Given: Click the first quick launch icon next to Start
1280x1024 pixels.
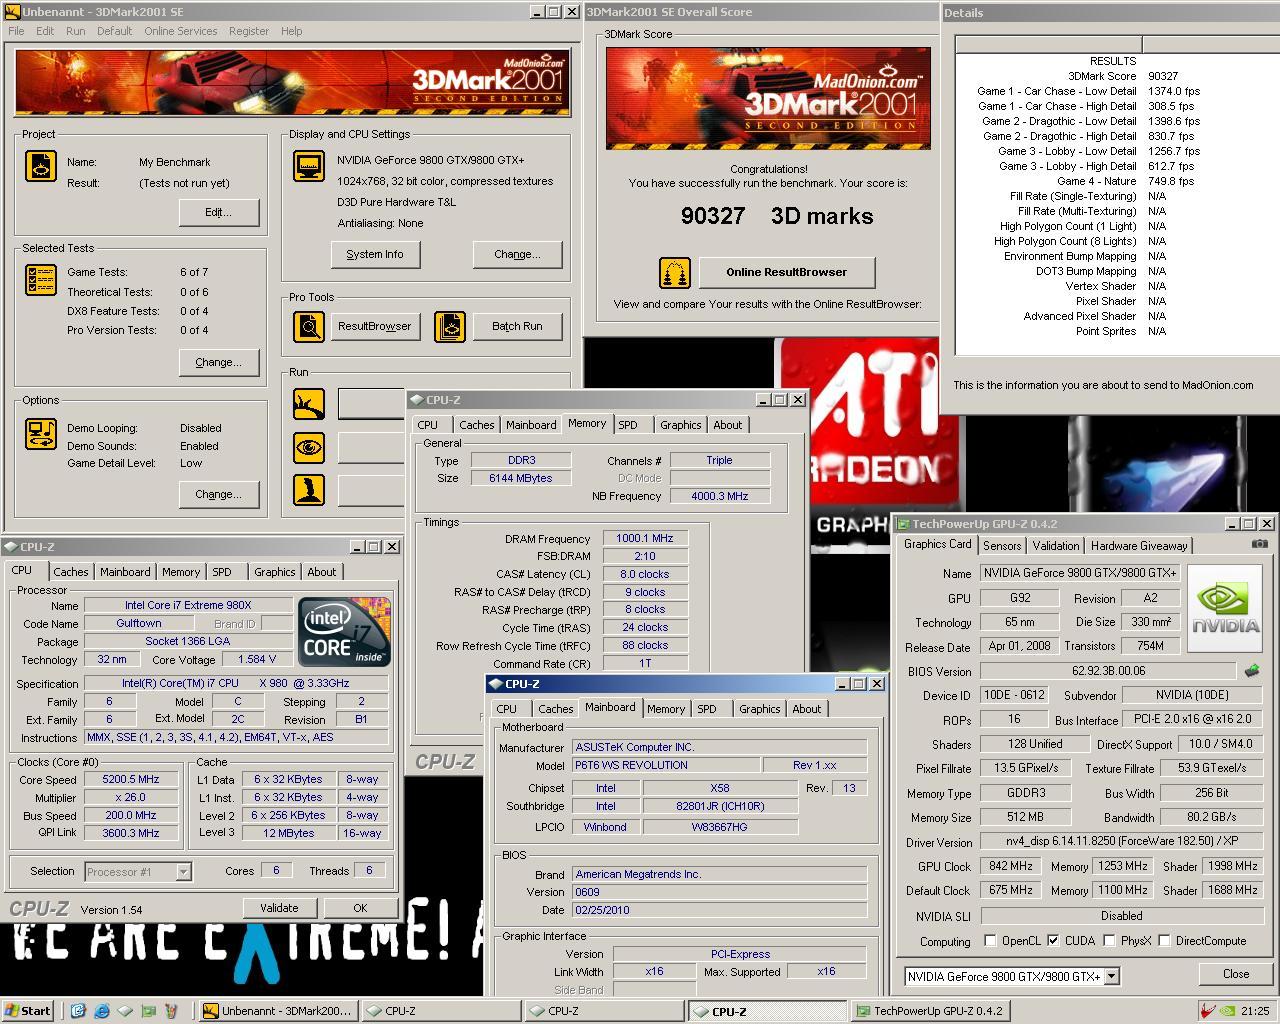Looking at the screenshot, I should [78, 1011].
